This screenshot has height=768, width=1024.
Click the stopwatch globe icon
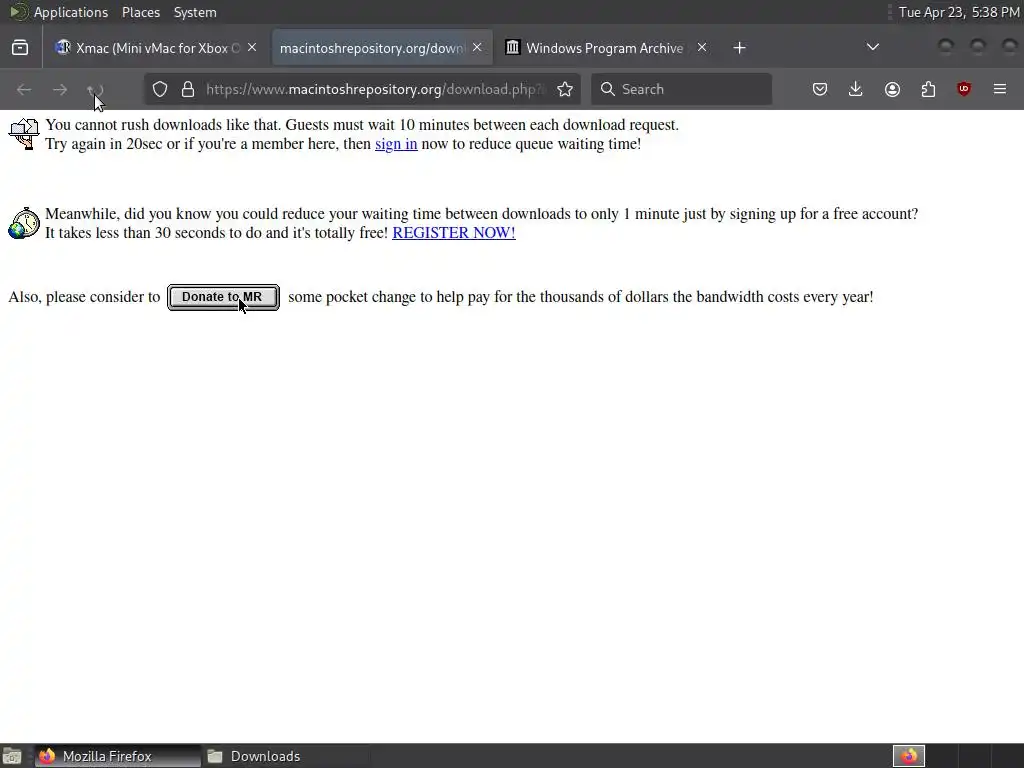[x=24, y=223]
